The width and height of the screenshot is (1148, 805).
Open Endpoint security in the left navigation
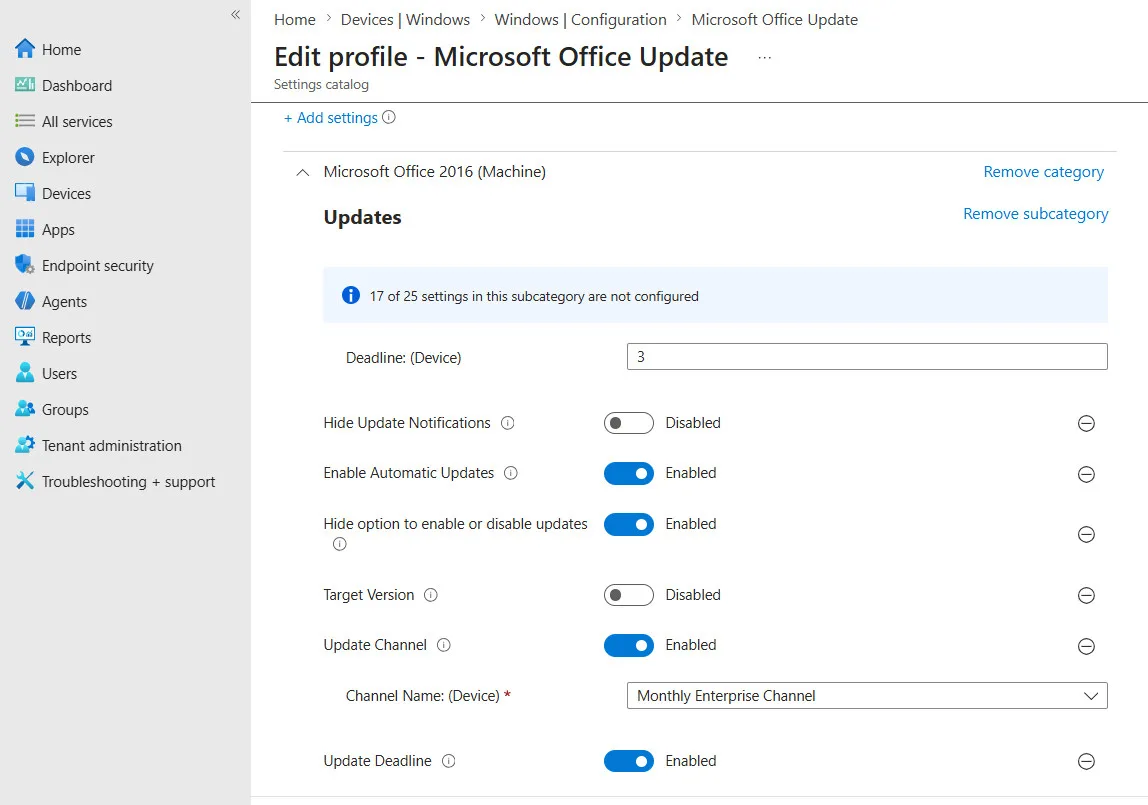97,265
